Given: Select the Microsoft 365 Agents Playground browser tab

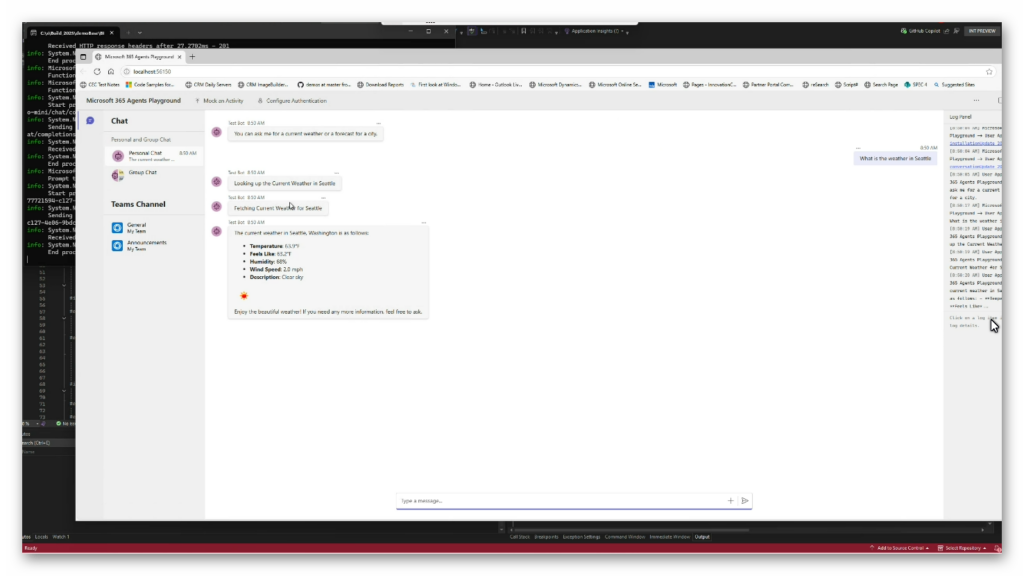Looking at the screenshot, I should [138, 57].
